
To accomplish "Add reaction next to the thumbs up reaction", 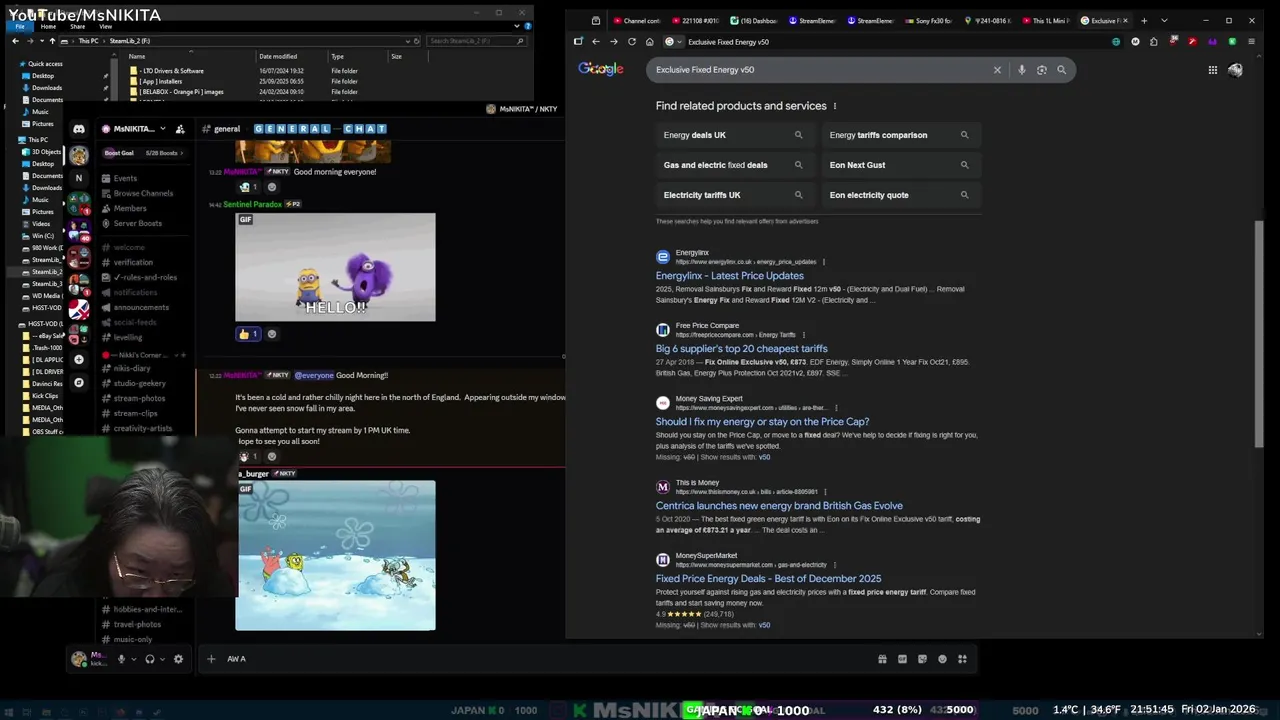I will pos(271,334).
